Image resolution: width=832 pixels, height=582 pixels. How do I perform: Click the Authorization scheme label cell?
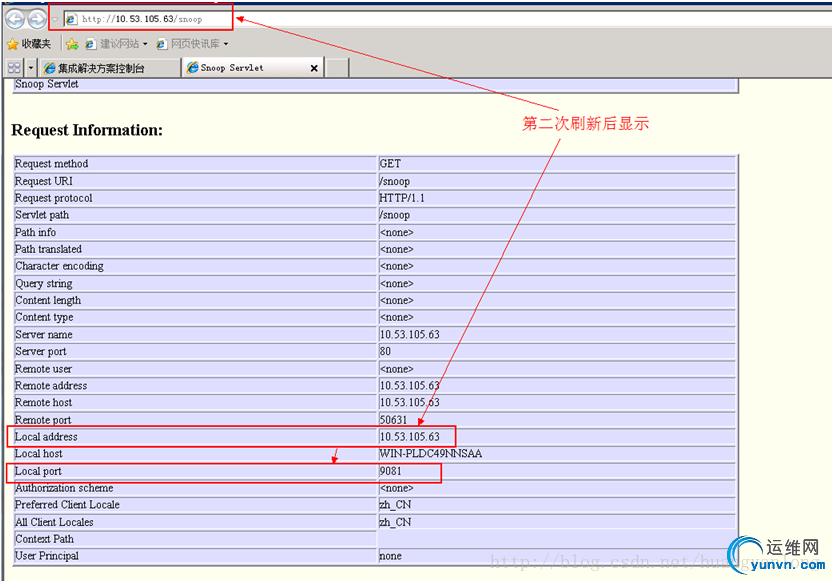pyautogui.click(x=195, y=488)
